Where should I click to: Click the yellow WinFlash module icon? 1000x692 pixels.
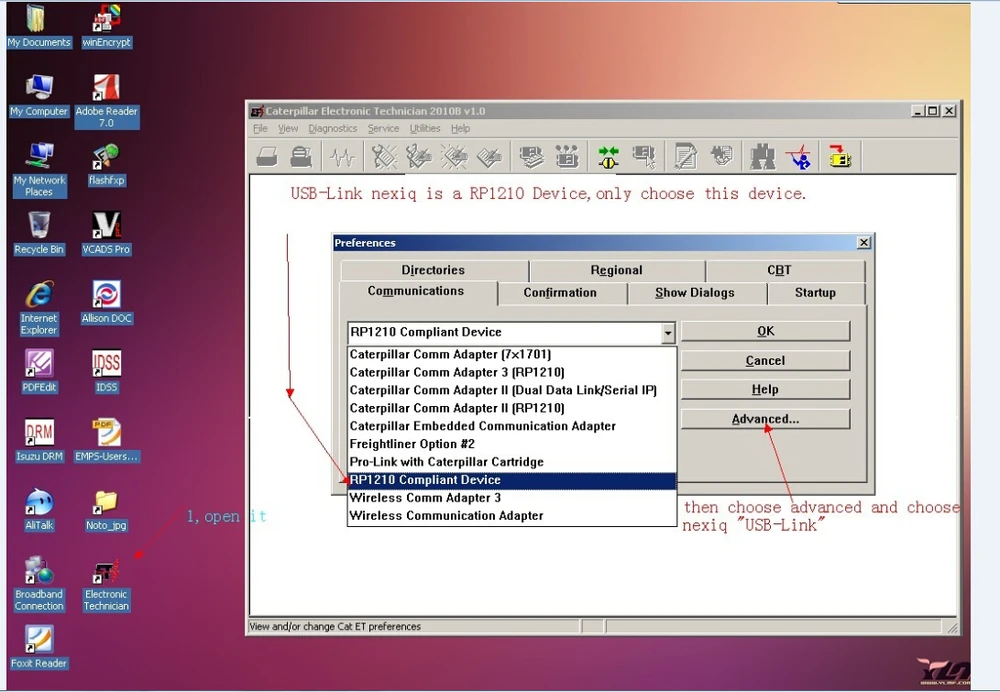pyautogui.click(x=839, y=156)
